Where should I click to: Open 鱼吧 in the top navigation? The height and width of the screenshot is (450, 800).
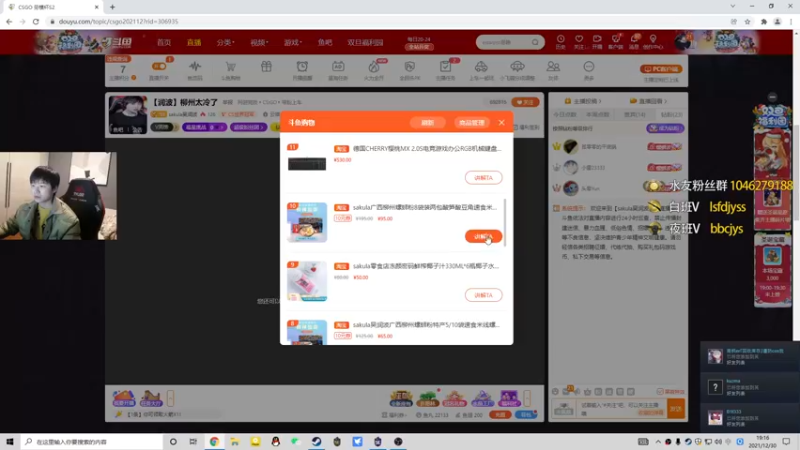point(324,42)
